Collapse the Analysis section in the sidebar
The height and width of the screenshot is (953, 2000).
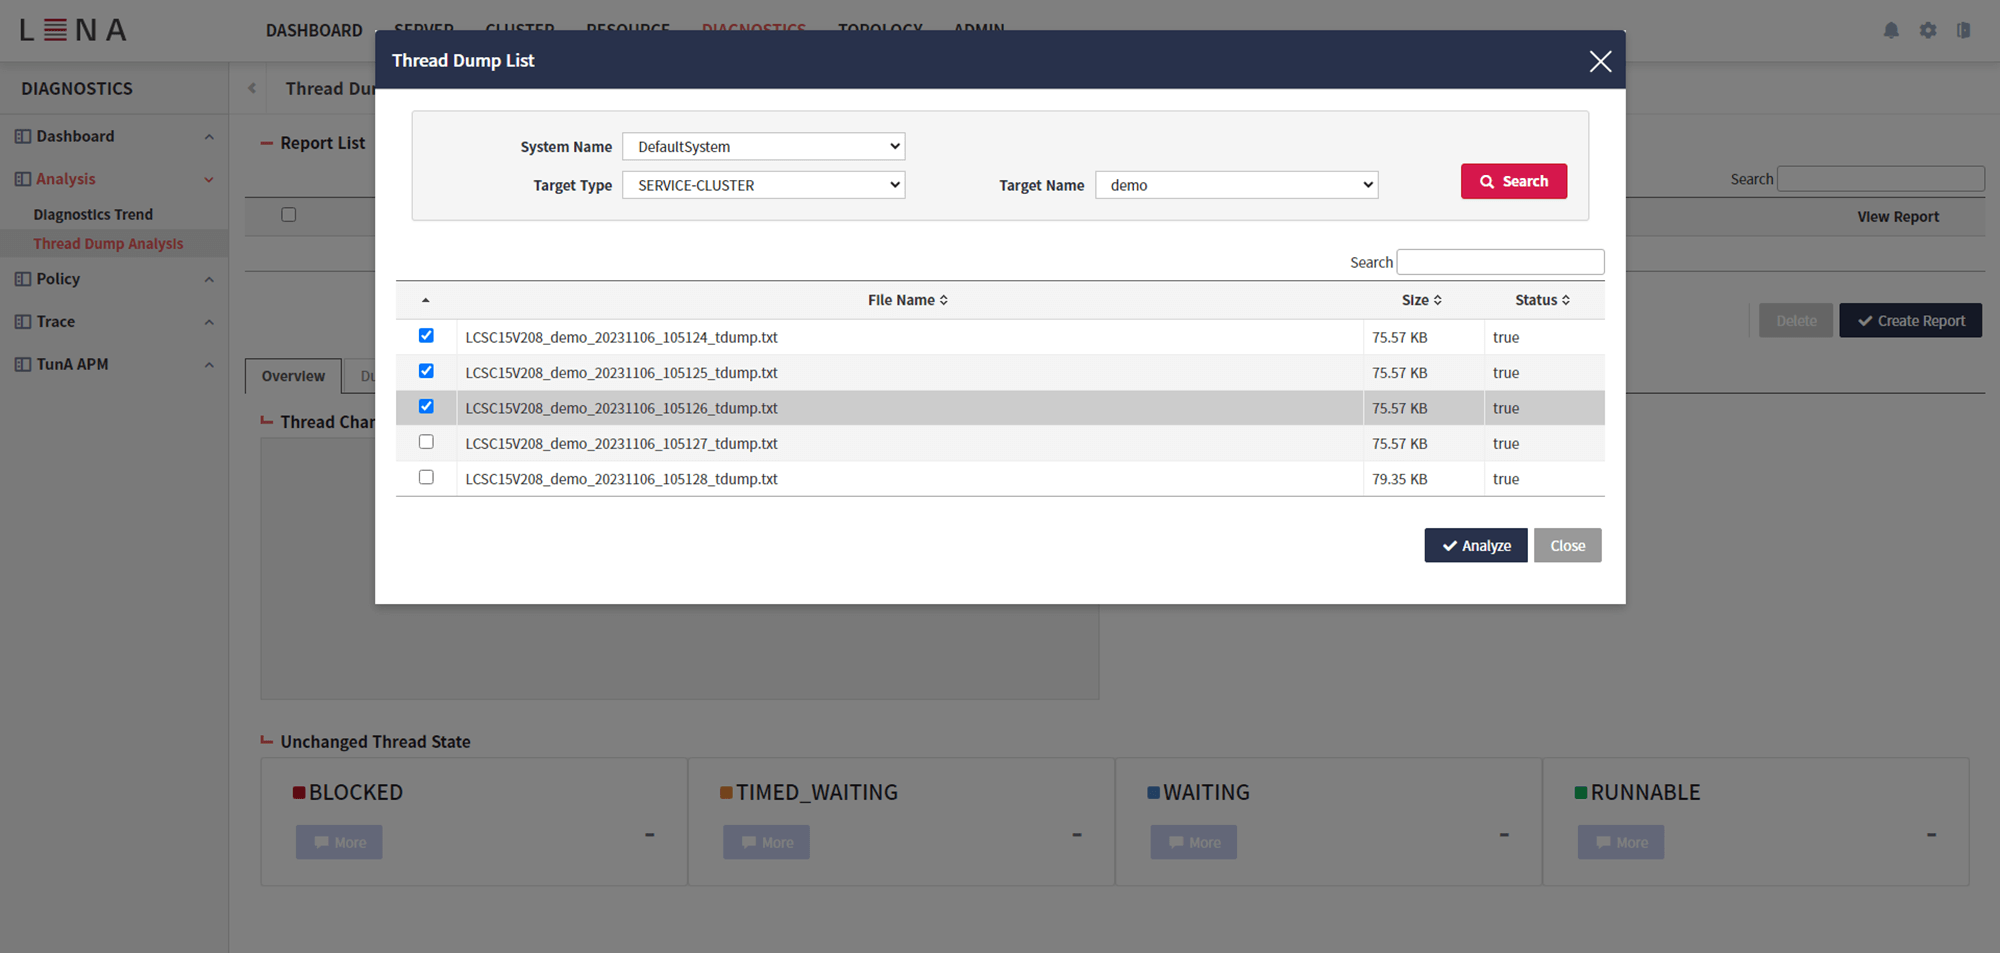click(209, 179)
